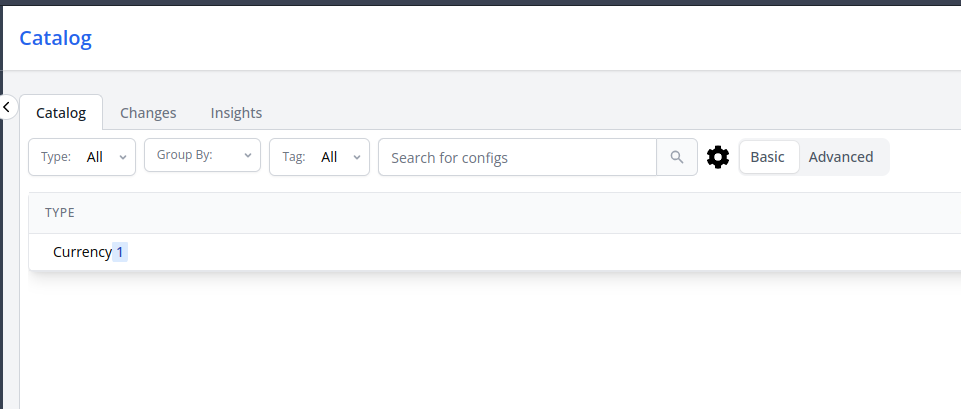The image size is (961, 409).
Task: Go to the Insights tab
Action: tap(236, 113)
